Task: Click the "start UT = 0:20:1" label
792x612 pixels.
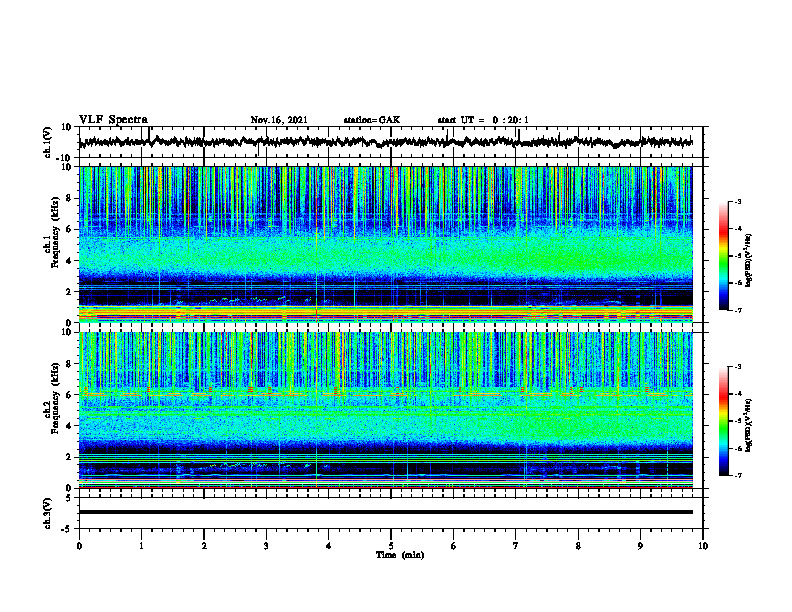Action: click(483, 120)
